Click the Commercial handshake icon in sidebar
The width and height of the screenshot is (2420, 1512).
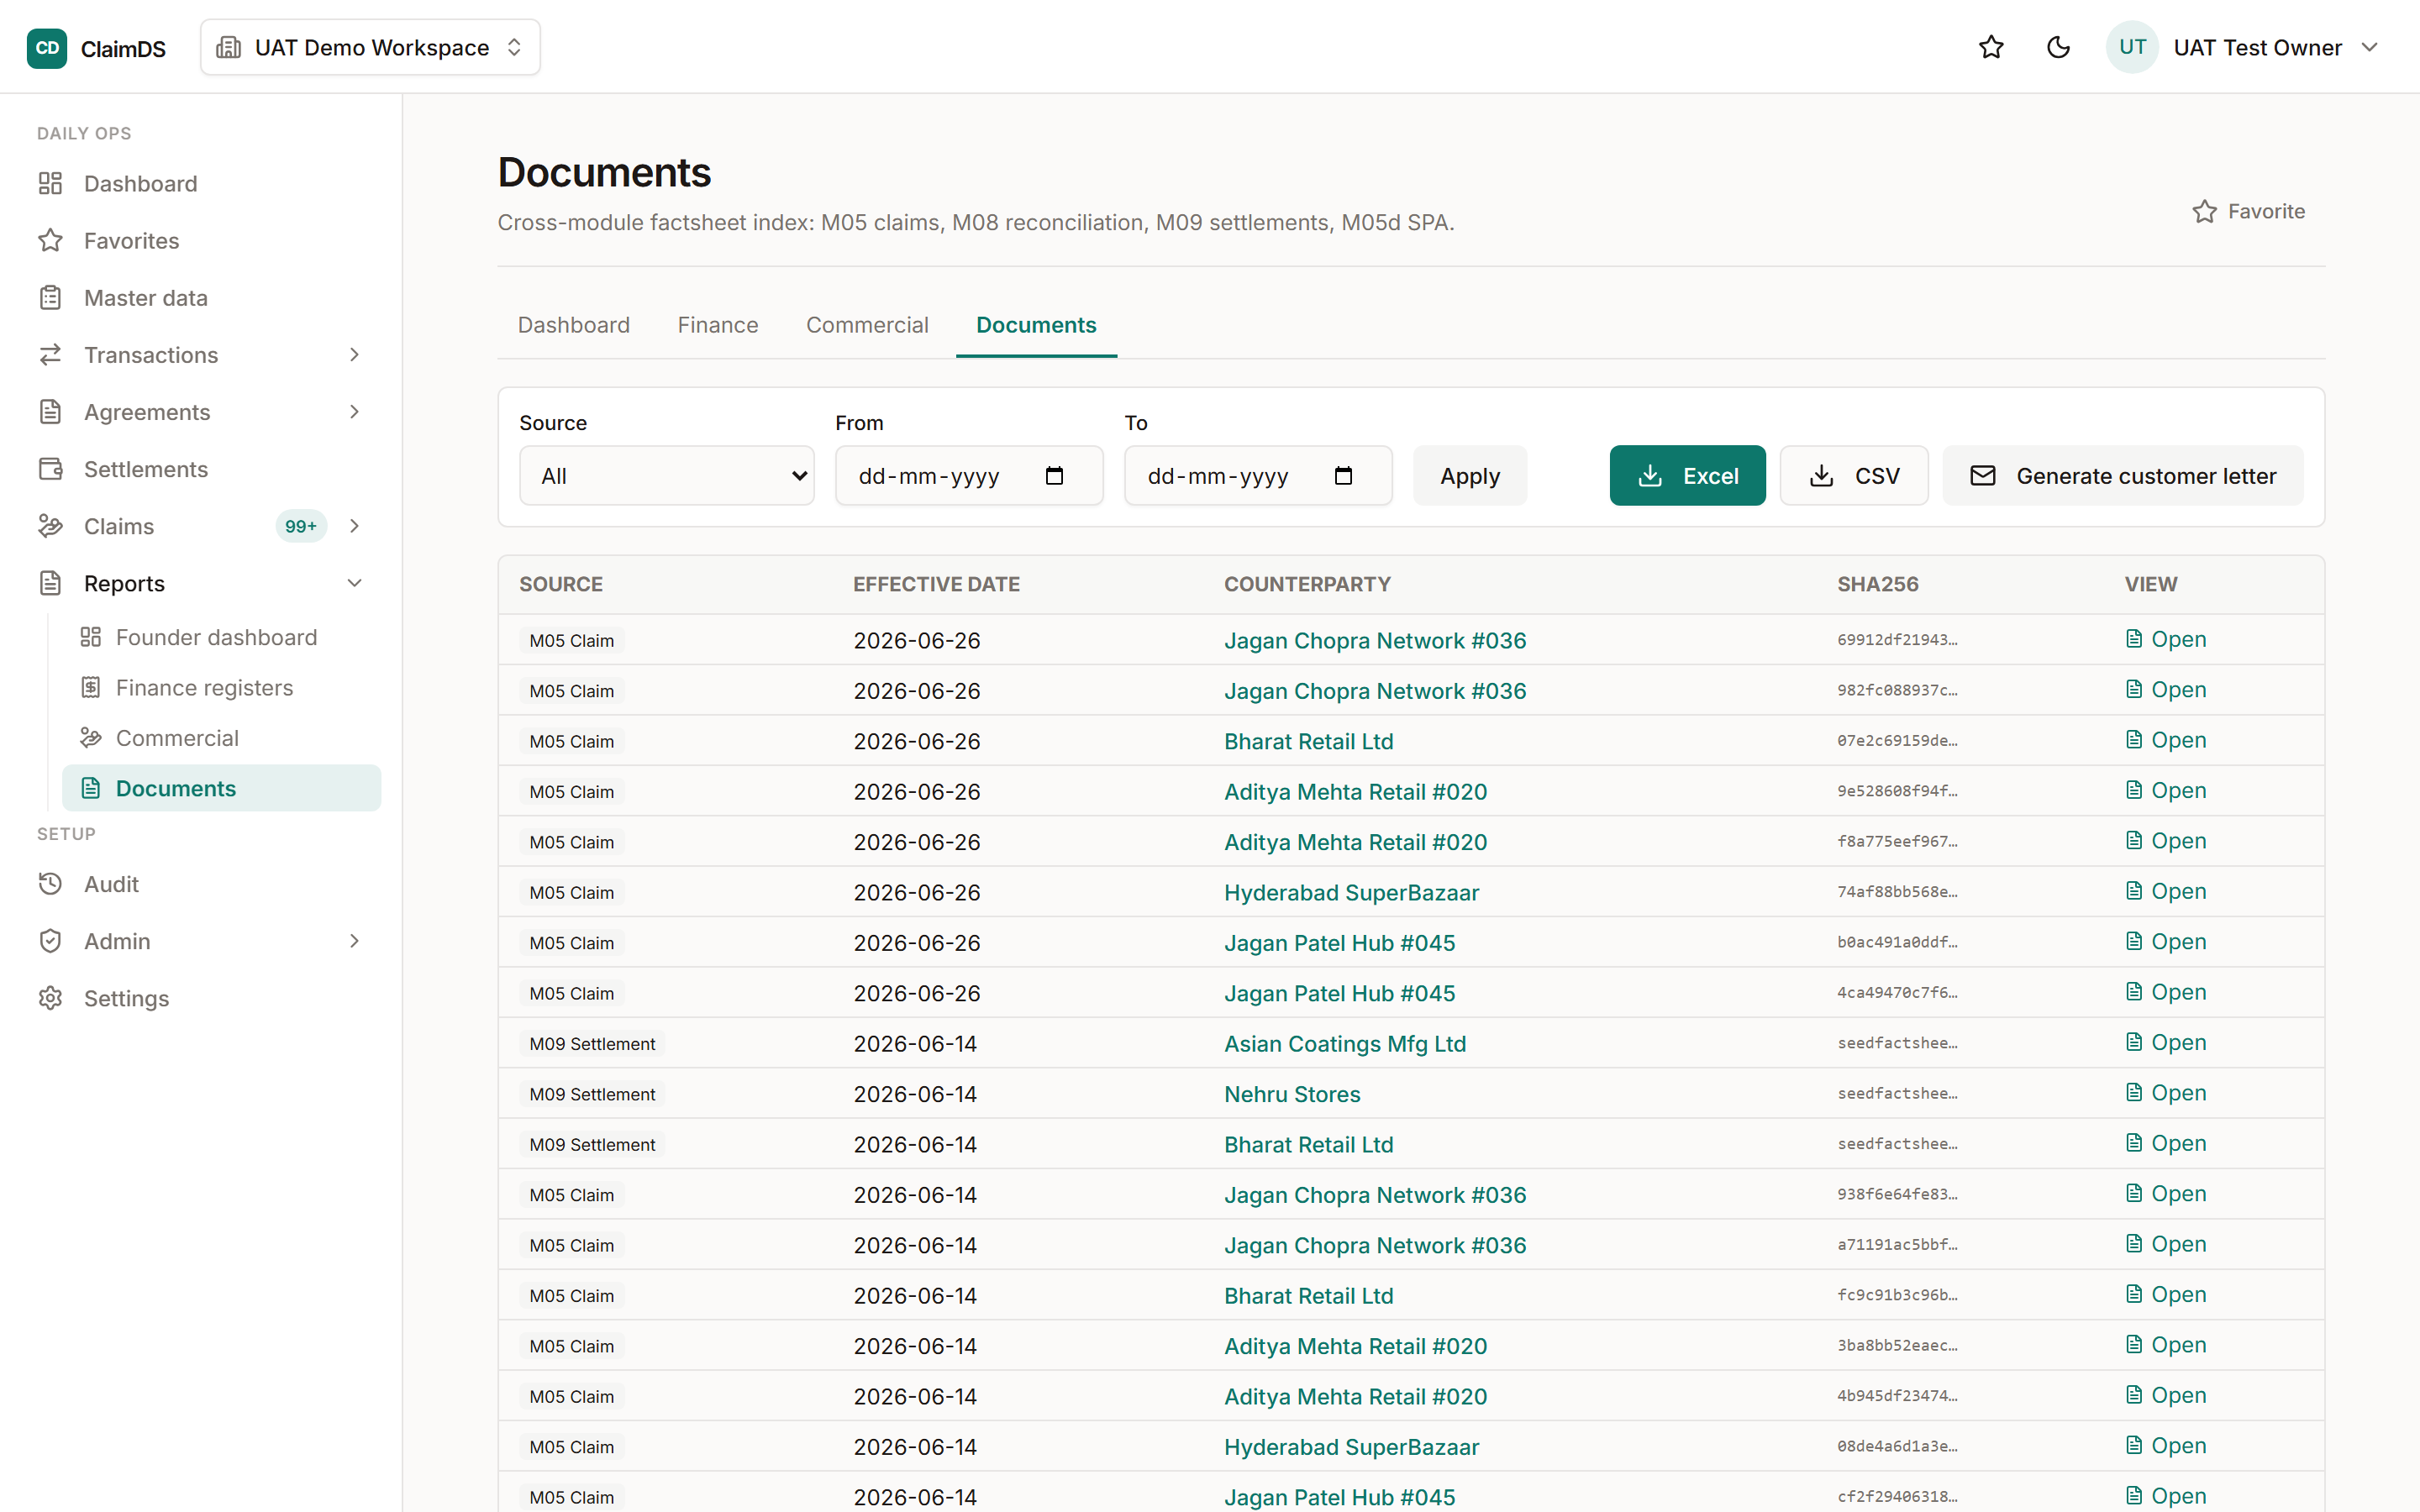coord(91,737)
